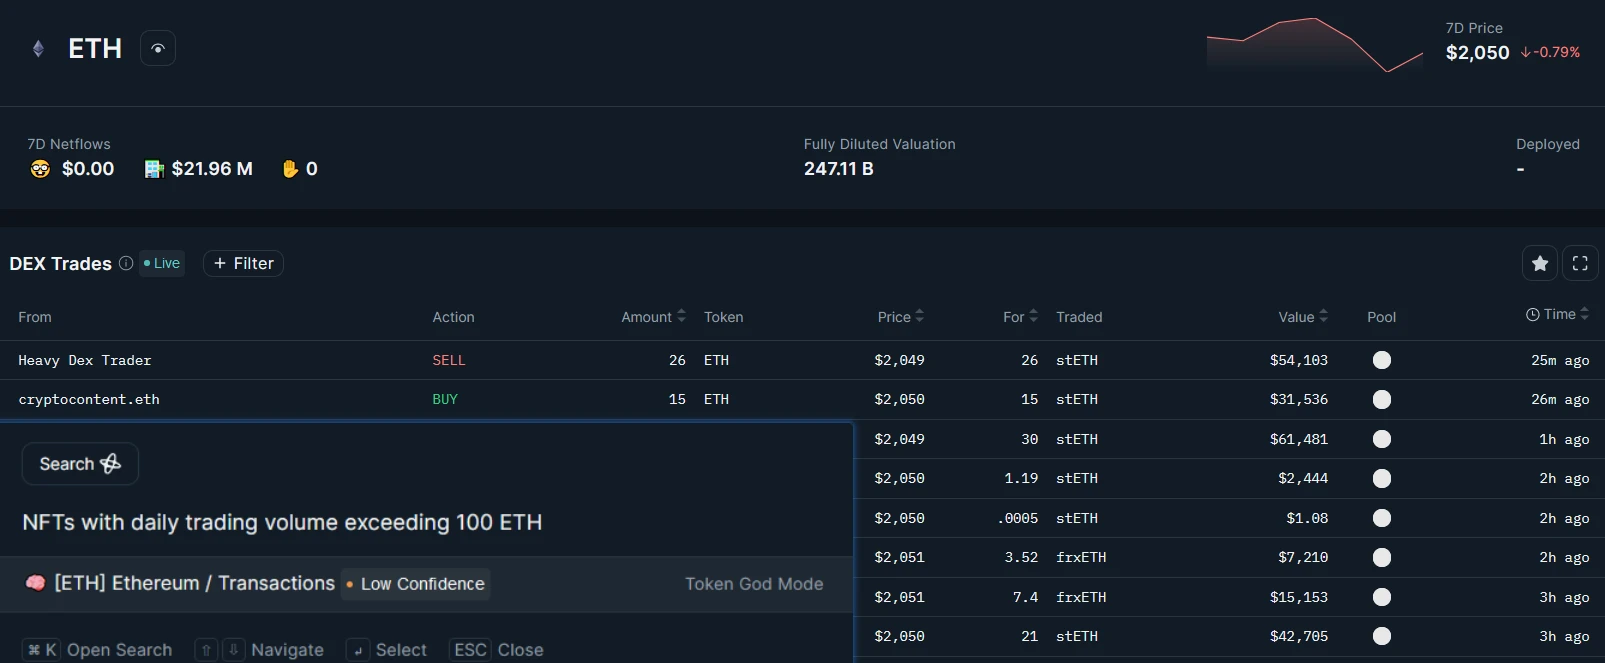Click the pool icon in the first trade row
The height and width of the screenshot is (663, 1605).
pyautogui.click(x=1382, y=360)
